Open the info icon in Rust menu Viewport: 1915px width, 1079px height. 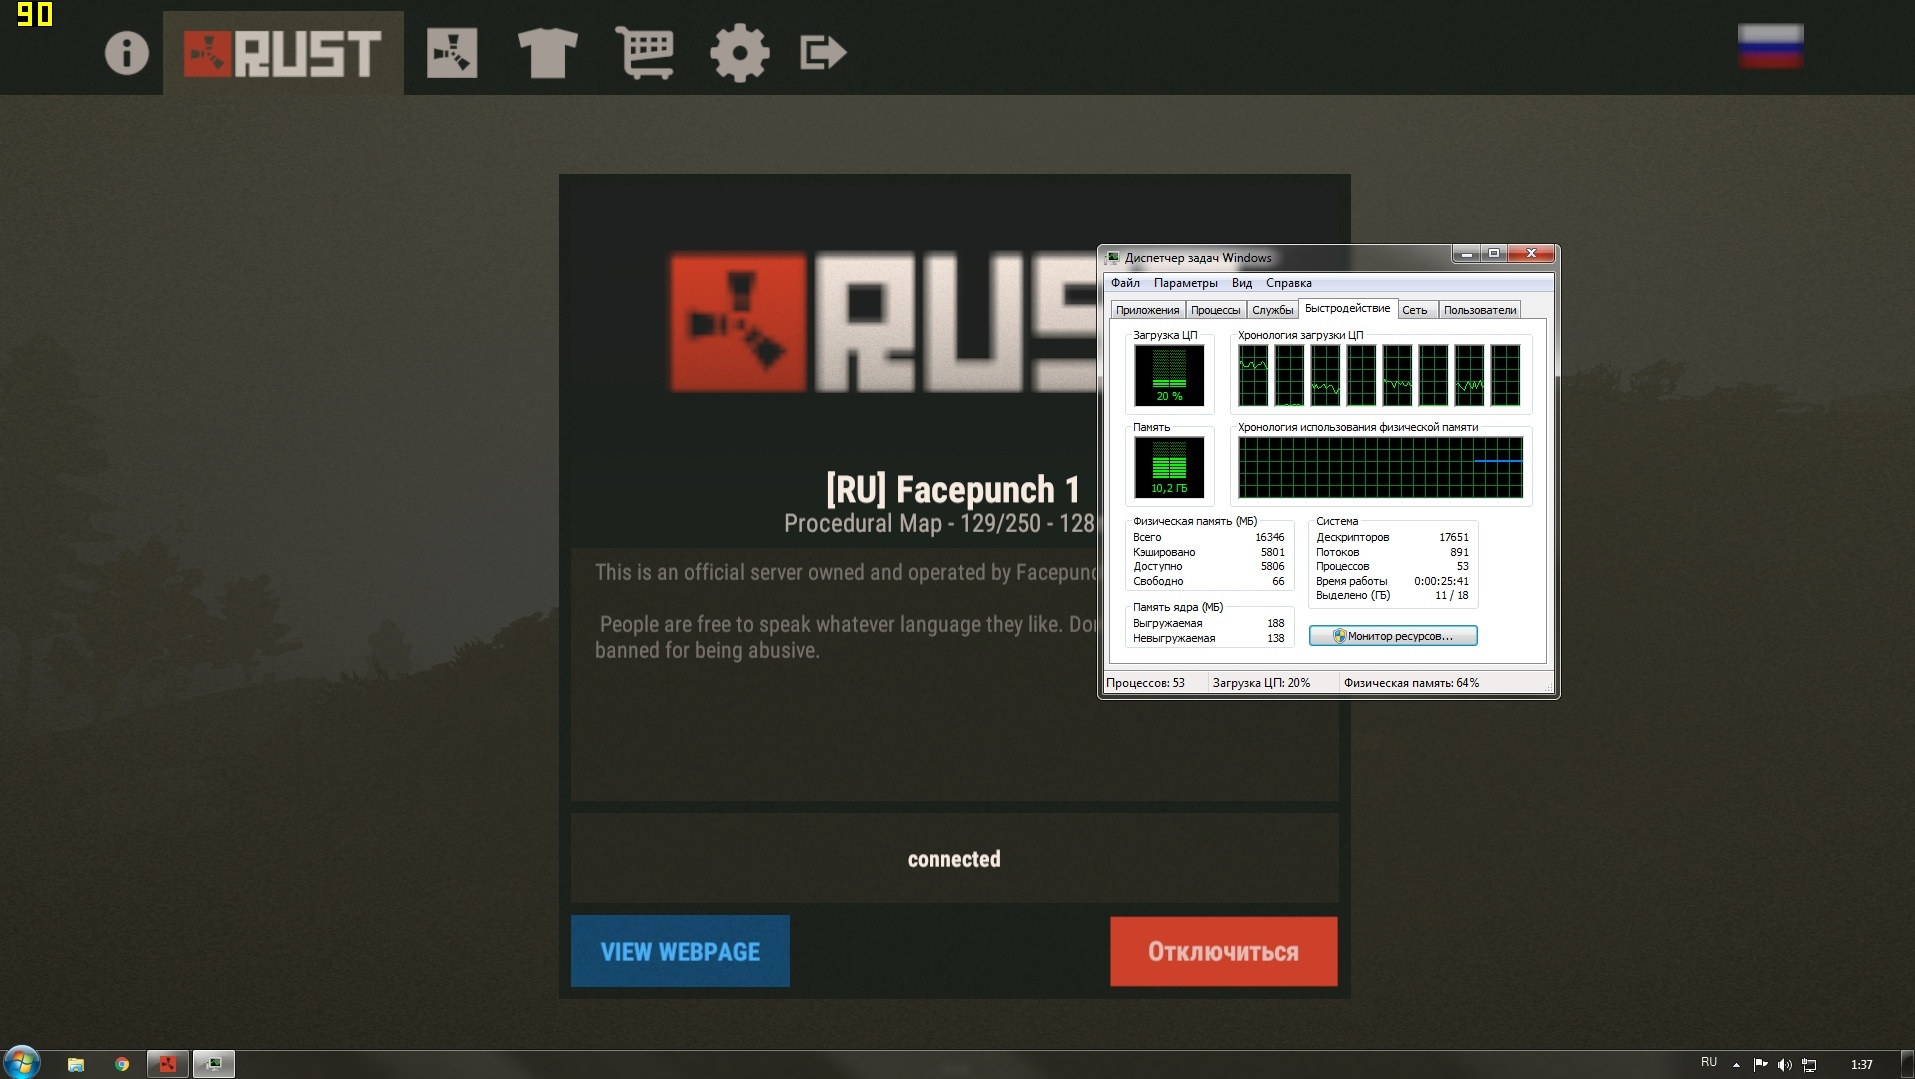[x=127, y=53]
